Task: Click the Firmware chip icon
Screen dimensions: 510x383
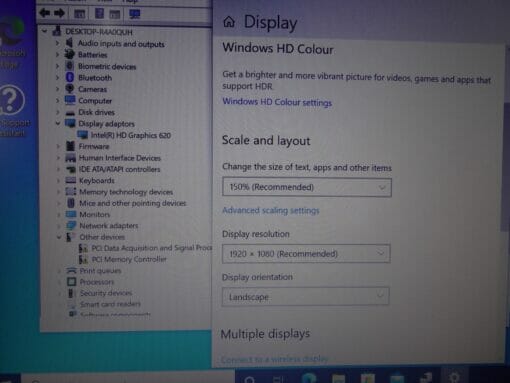Action: pos(70,146)
